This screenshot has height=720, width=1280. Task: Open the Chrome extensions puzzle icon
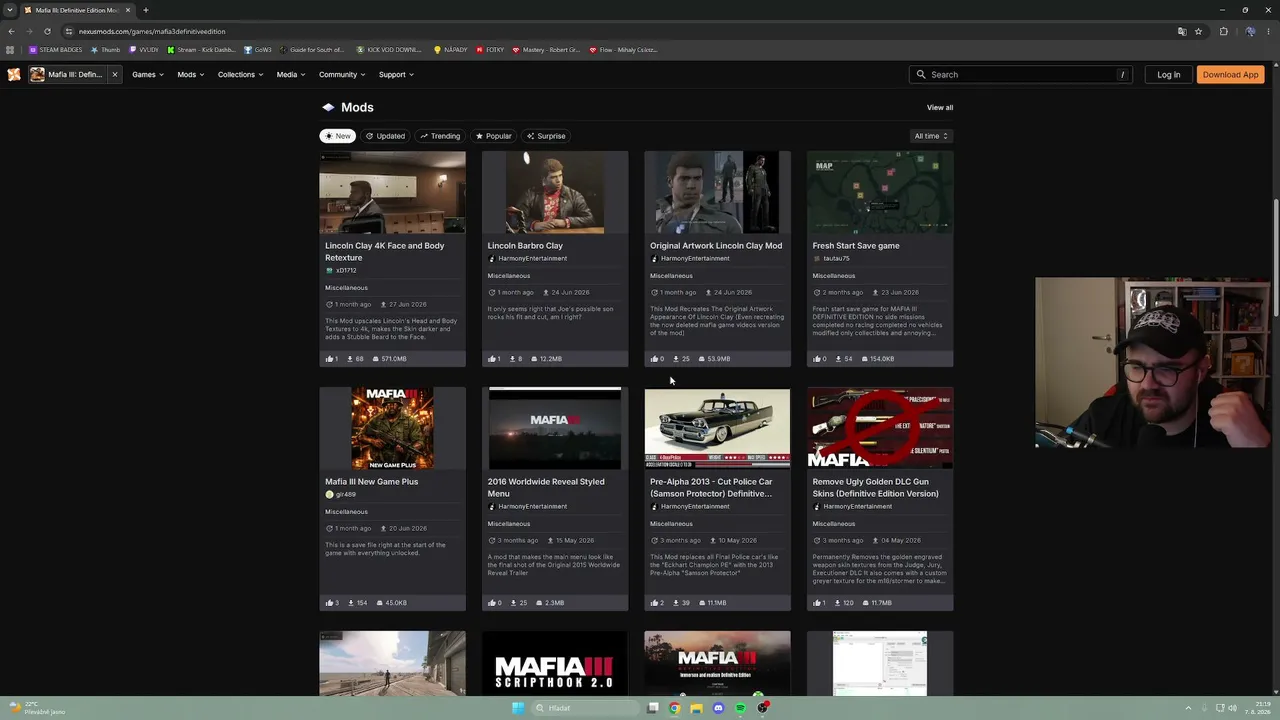pyautogui.click(x=1223, y=31)
